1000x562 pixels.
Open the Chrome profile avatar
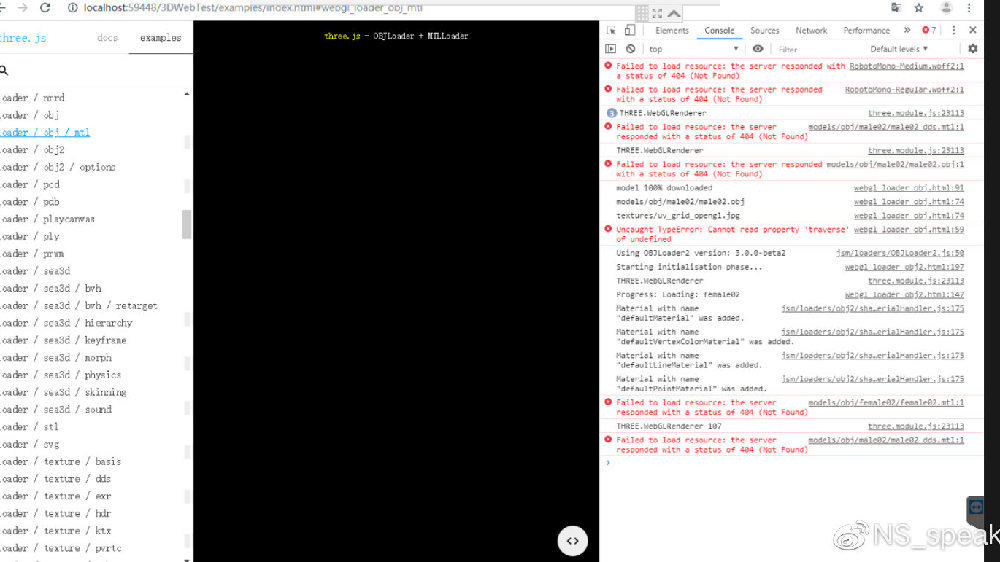946,8
